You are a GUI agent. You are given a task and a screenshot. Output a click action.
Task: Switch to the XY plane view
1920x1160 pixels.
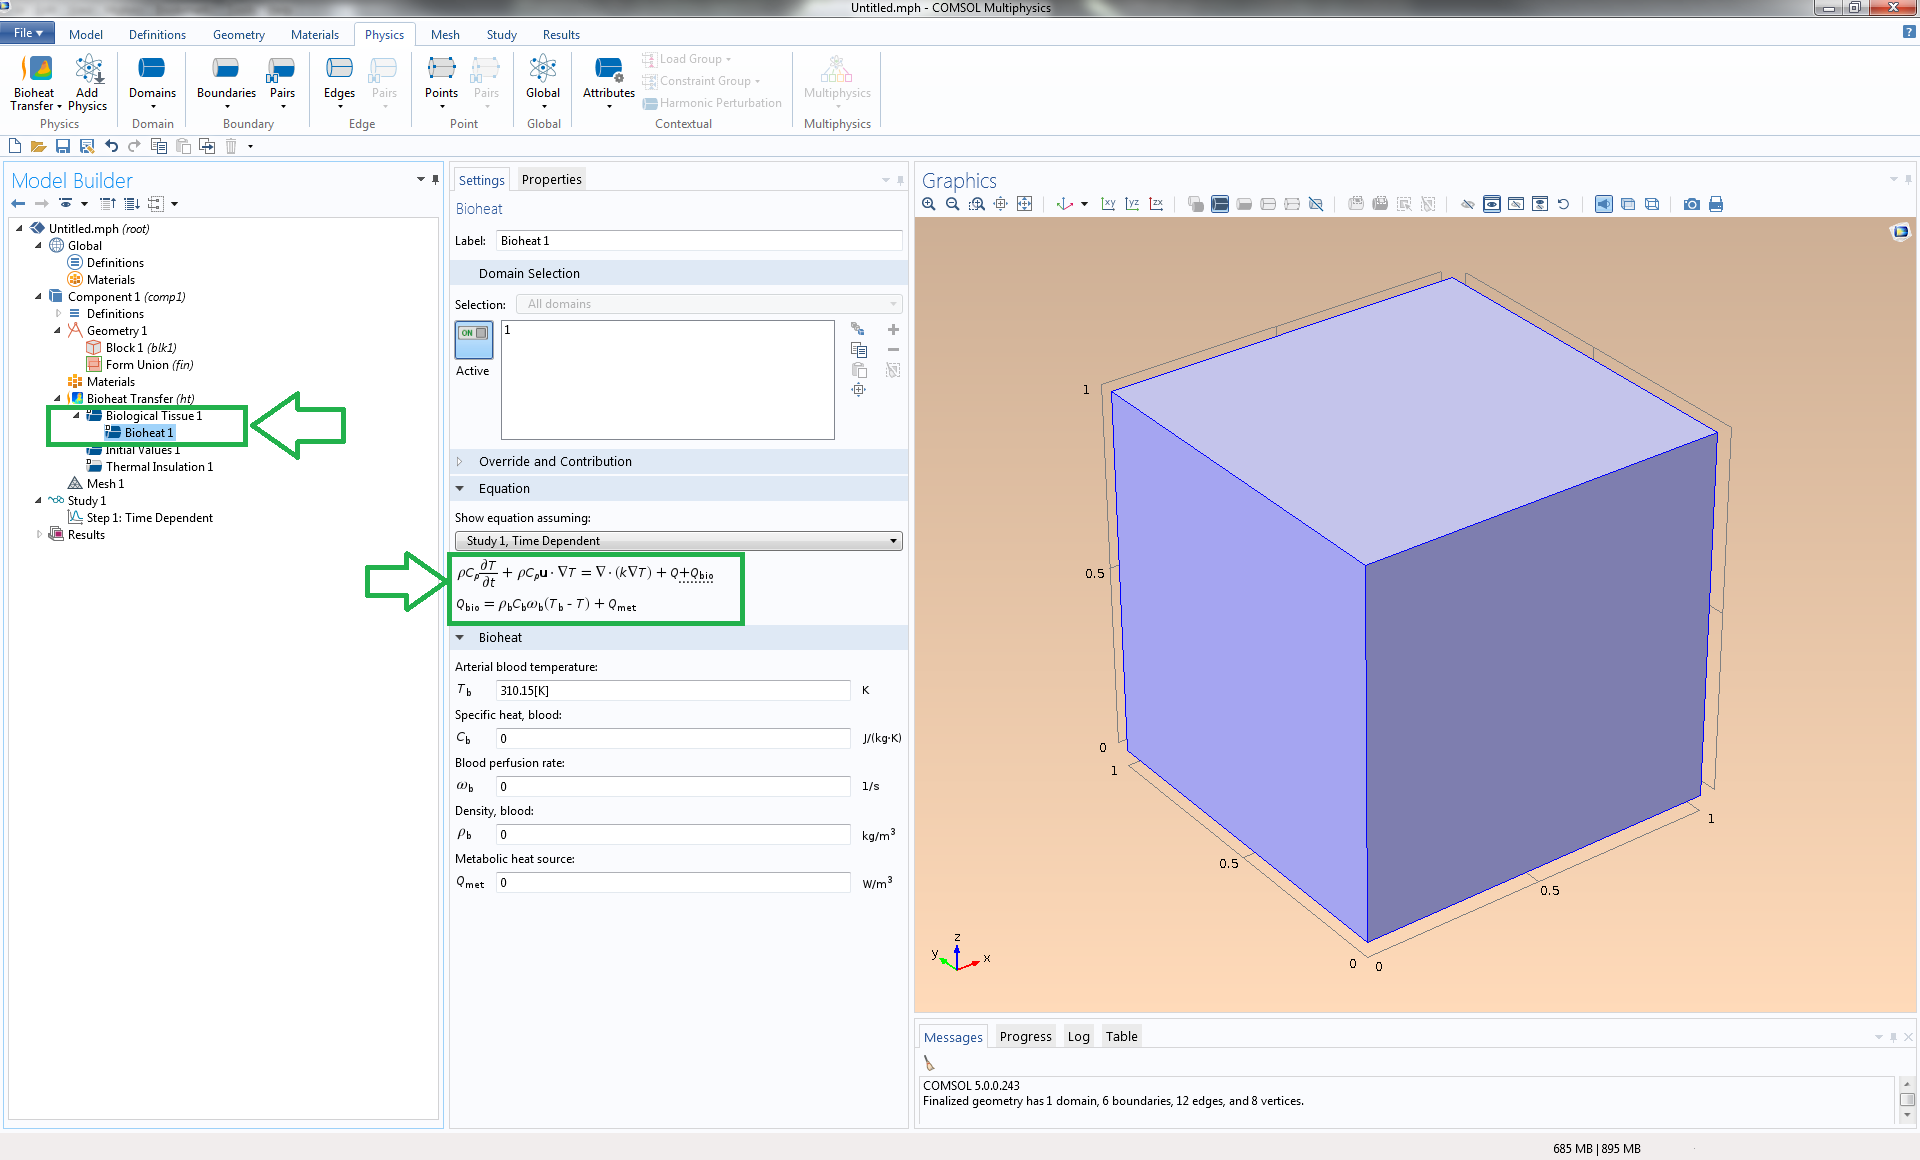pos(1108,204)
